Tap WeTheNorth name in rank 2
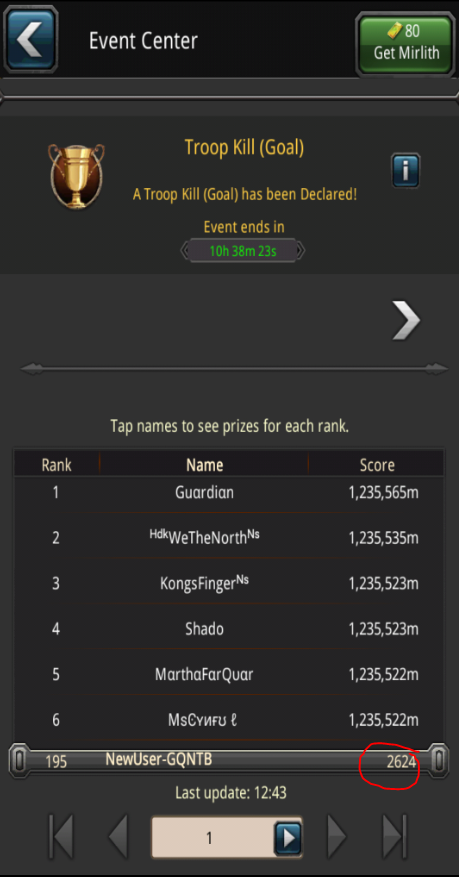459x877 pixels. tap(204, 537)
